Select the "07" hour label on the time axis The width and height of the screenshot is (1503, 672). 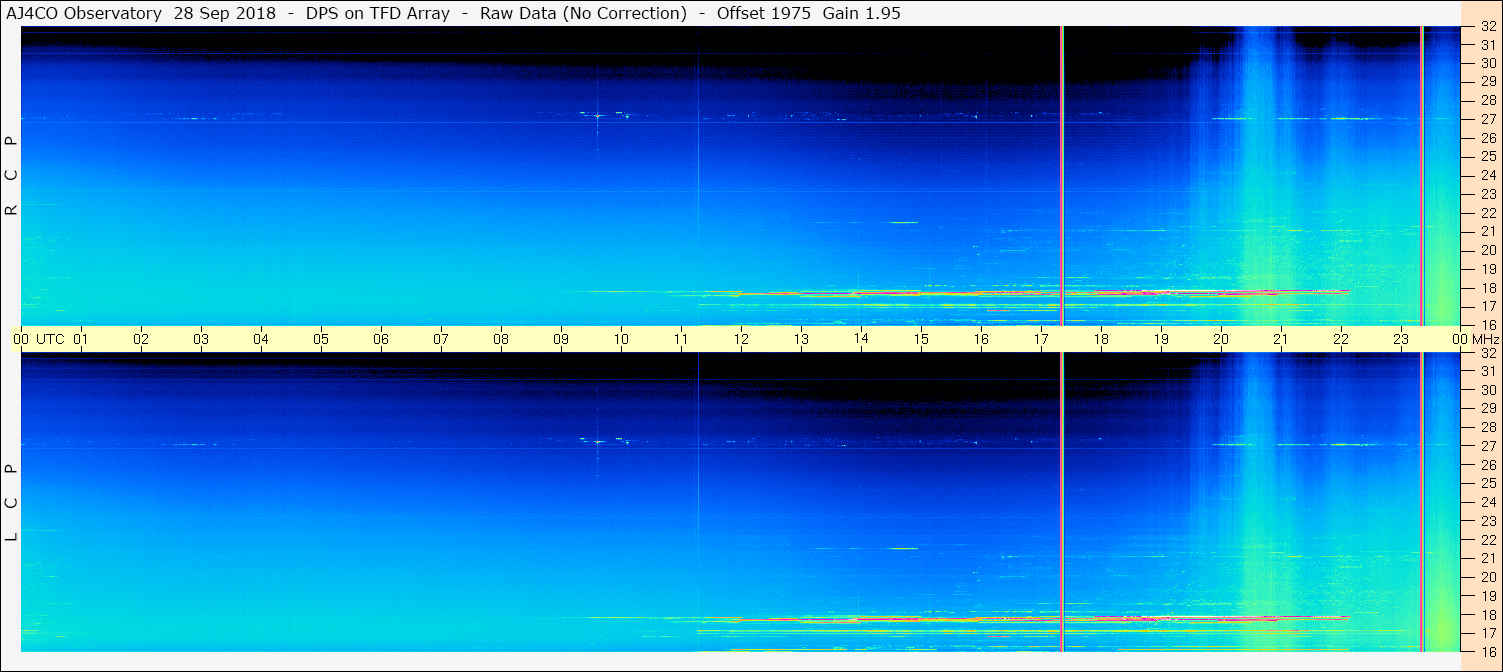tap(441, 339)
